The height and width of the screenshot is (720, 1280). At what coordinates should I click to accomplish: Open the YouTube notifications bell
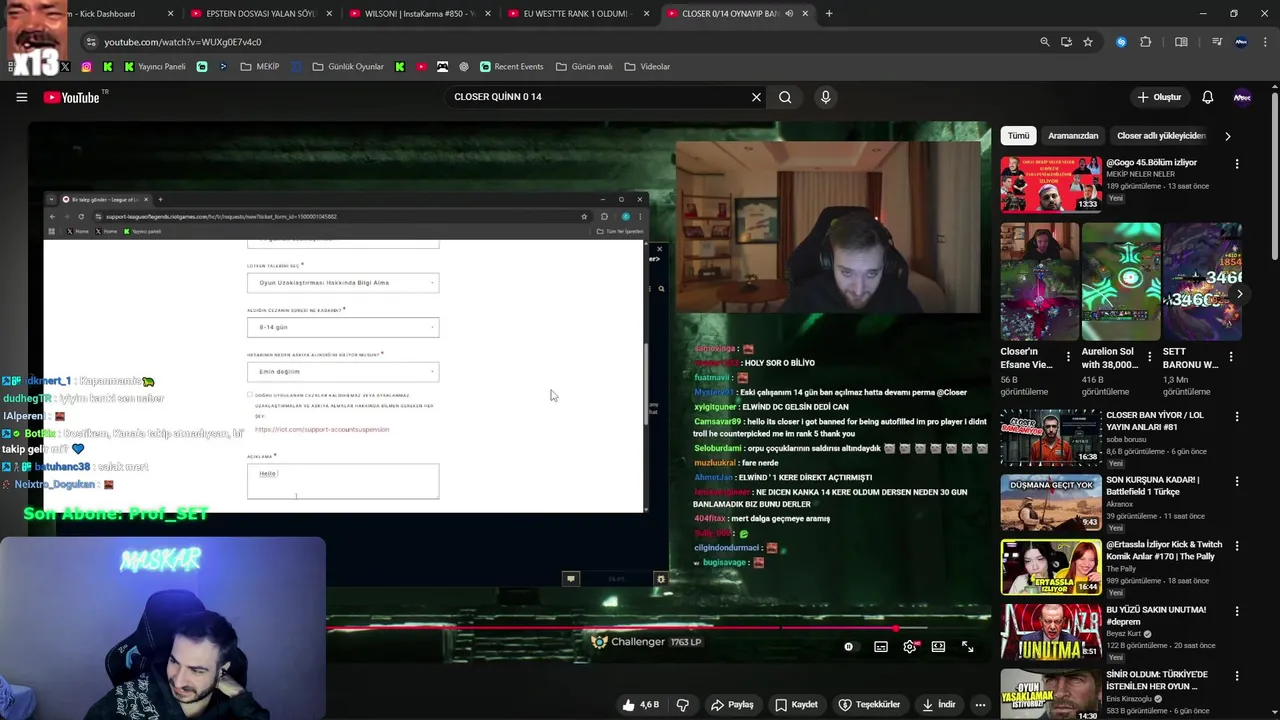tap(1207, 97)
